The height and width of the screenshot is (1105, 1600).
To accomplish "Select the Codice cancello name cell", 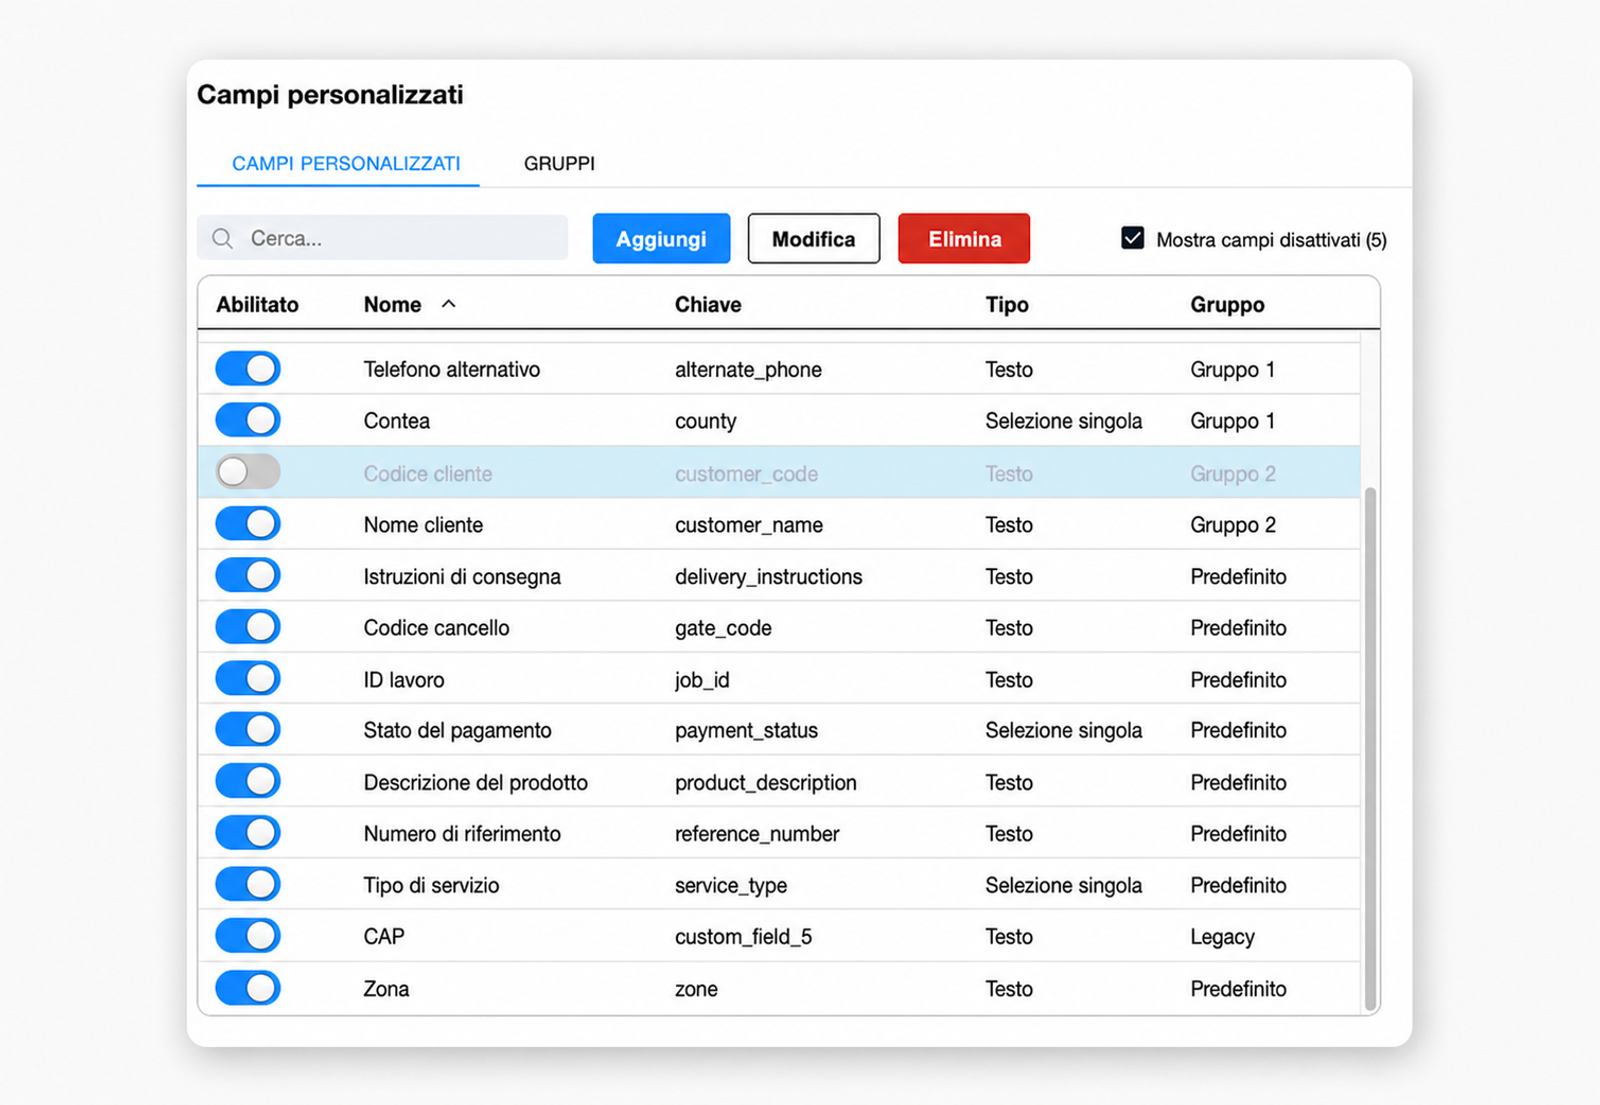I will pyautogui.click(x=436, y=627).
